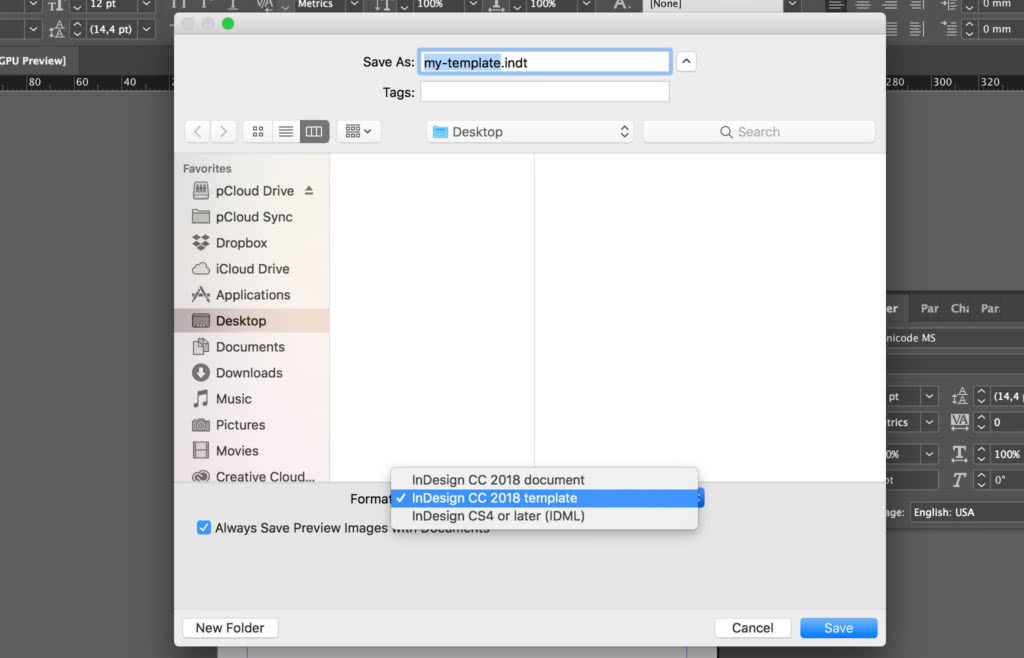Open Creative Cloud Files location

251,477
